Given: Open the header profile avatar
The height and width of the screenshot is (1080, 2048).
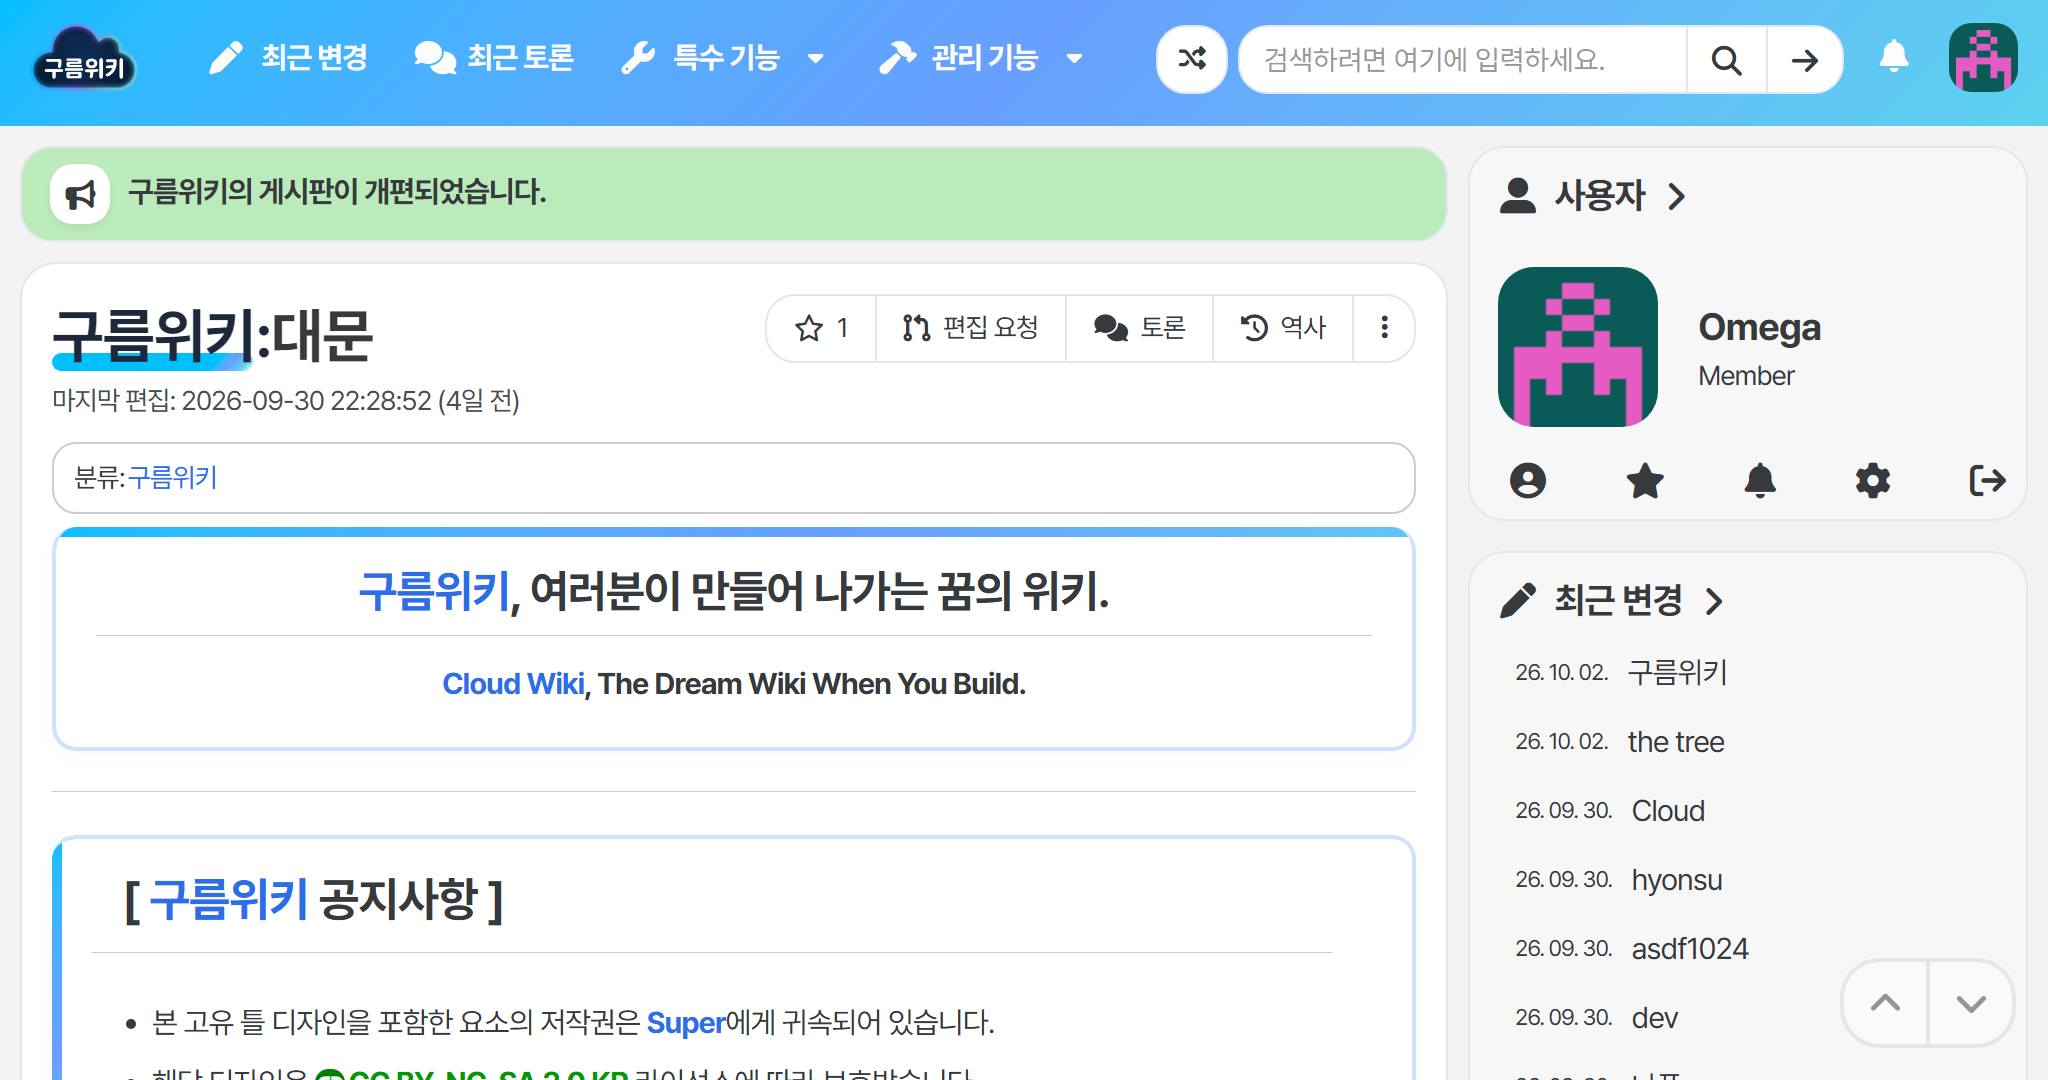Looking at the screenshot, I should coord(1983,58).
